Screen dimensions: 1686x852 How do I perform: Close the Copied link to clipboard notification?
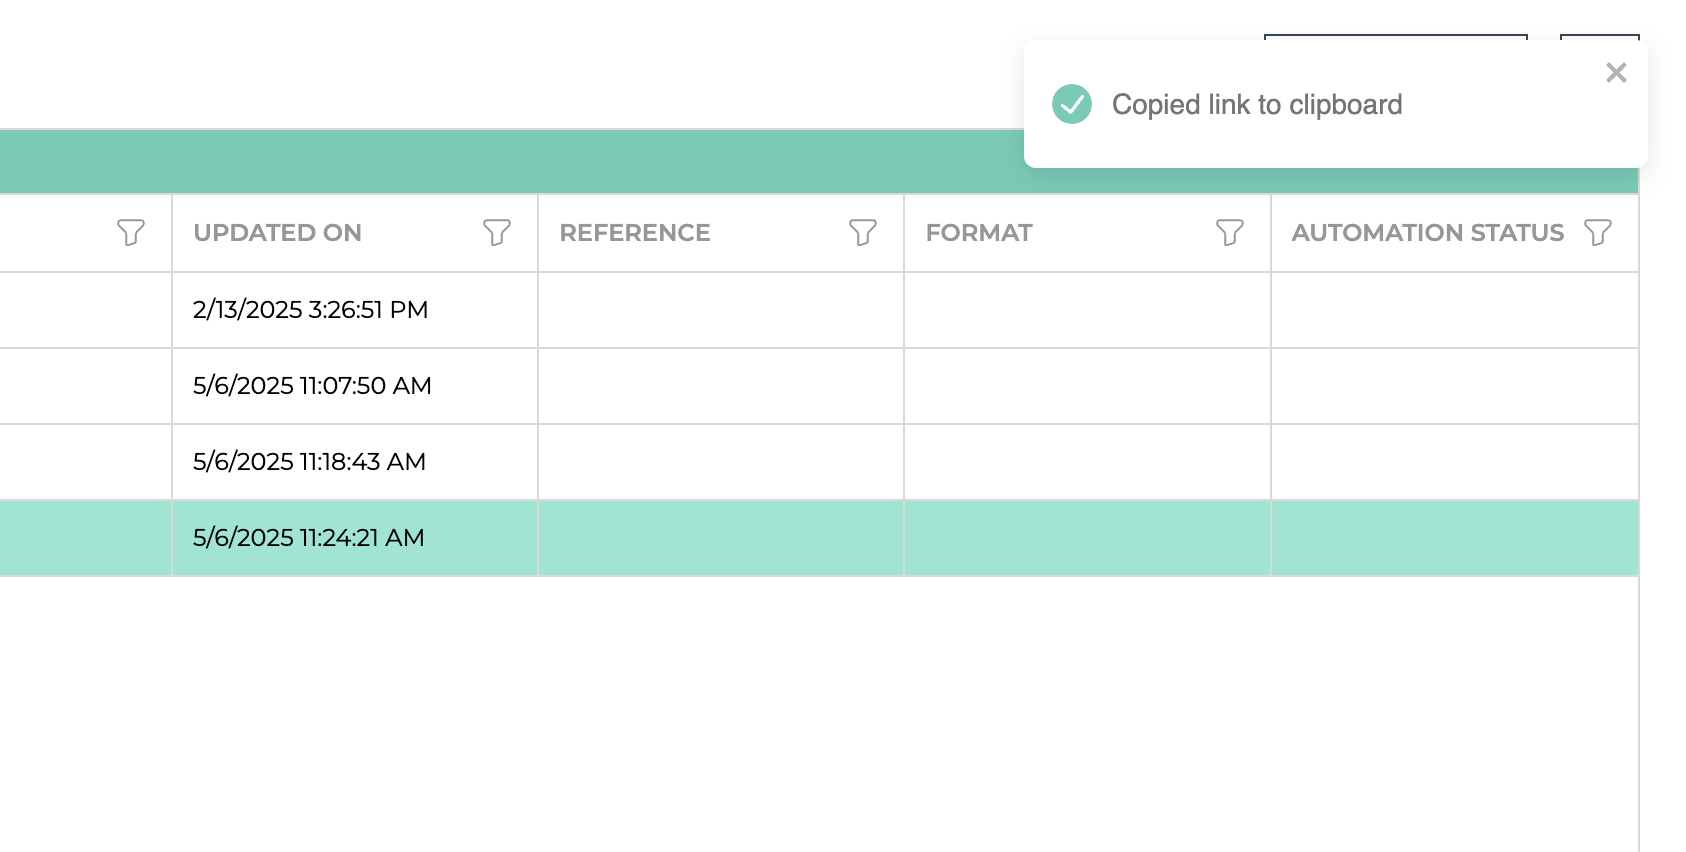[x=1616, y=73]
